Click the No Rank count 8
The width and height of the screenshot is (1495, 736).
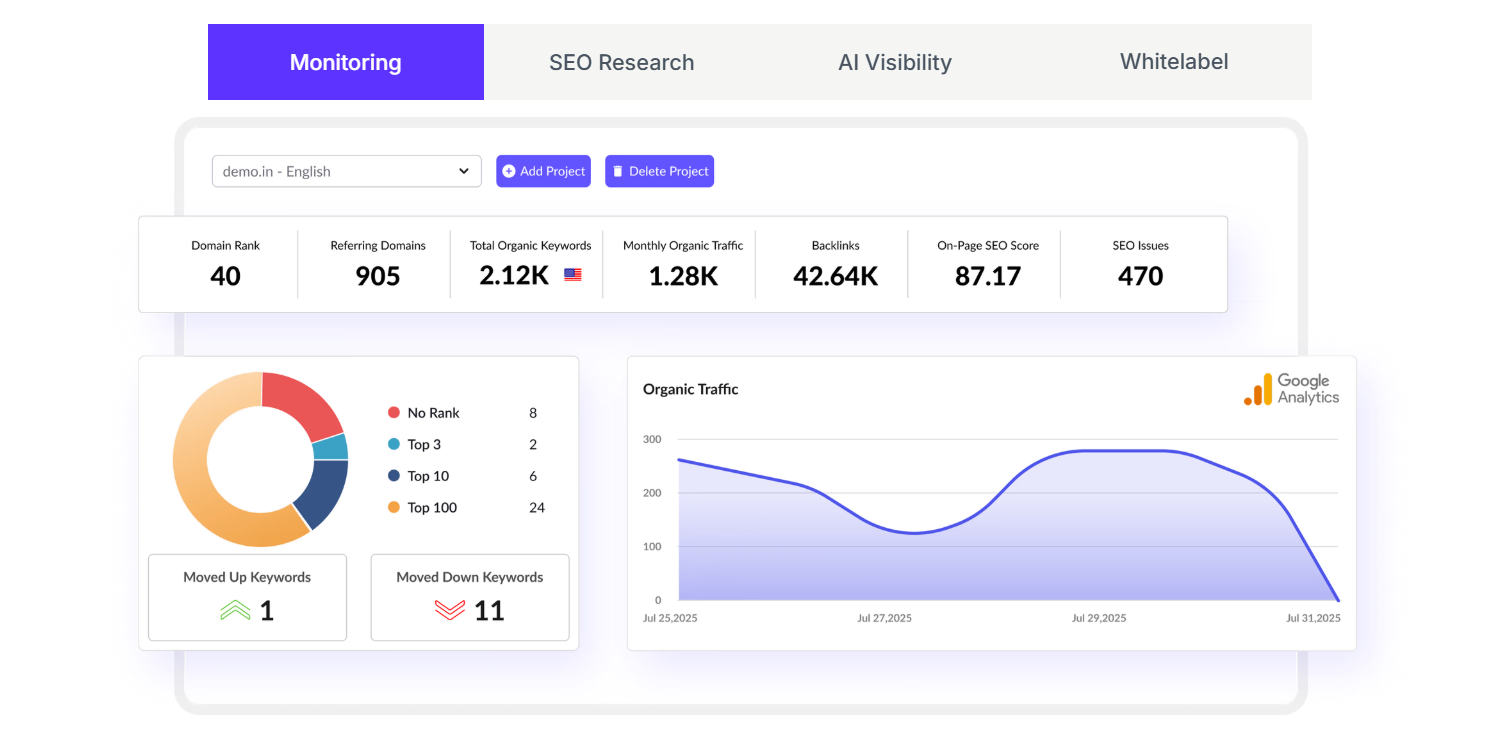(x=533, y=413)
